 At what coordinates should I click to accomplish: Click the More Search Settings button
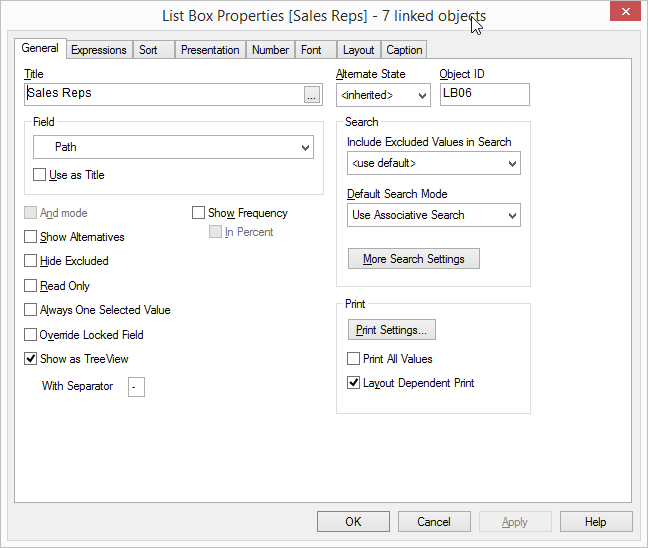tap(413, 259)
